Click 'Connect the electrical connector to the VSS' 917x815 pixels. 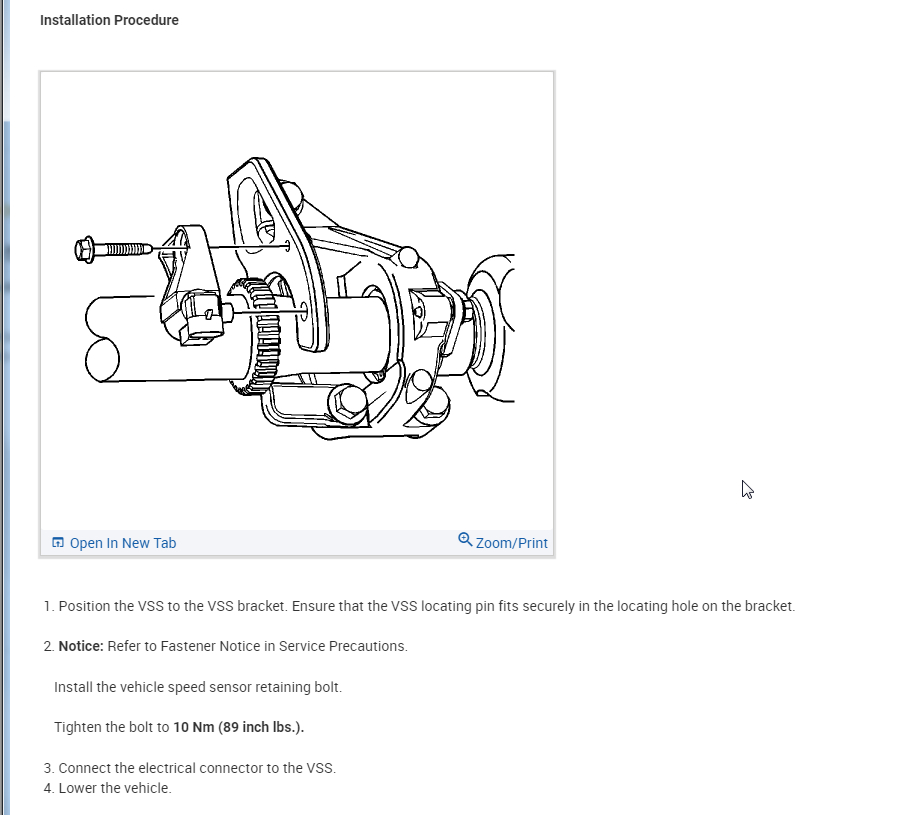pyautogui.click(x=197, y=768)
